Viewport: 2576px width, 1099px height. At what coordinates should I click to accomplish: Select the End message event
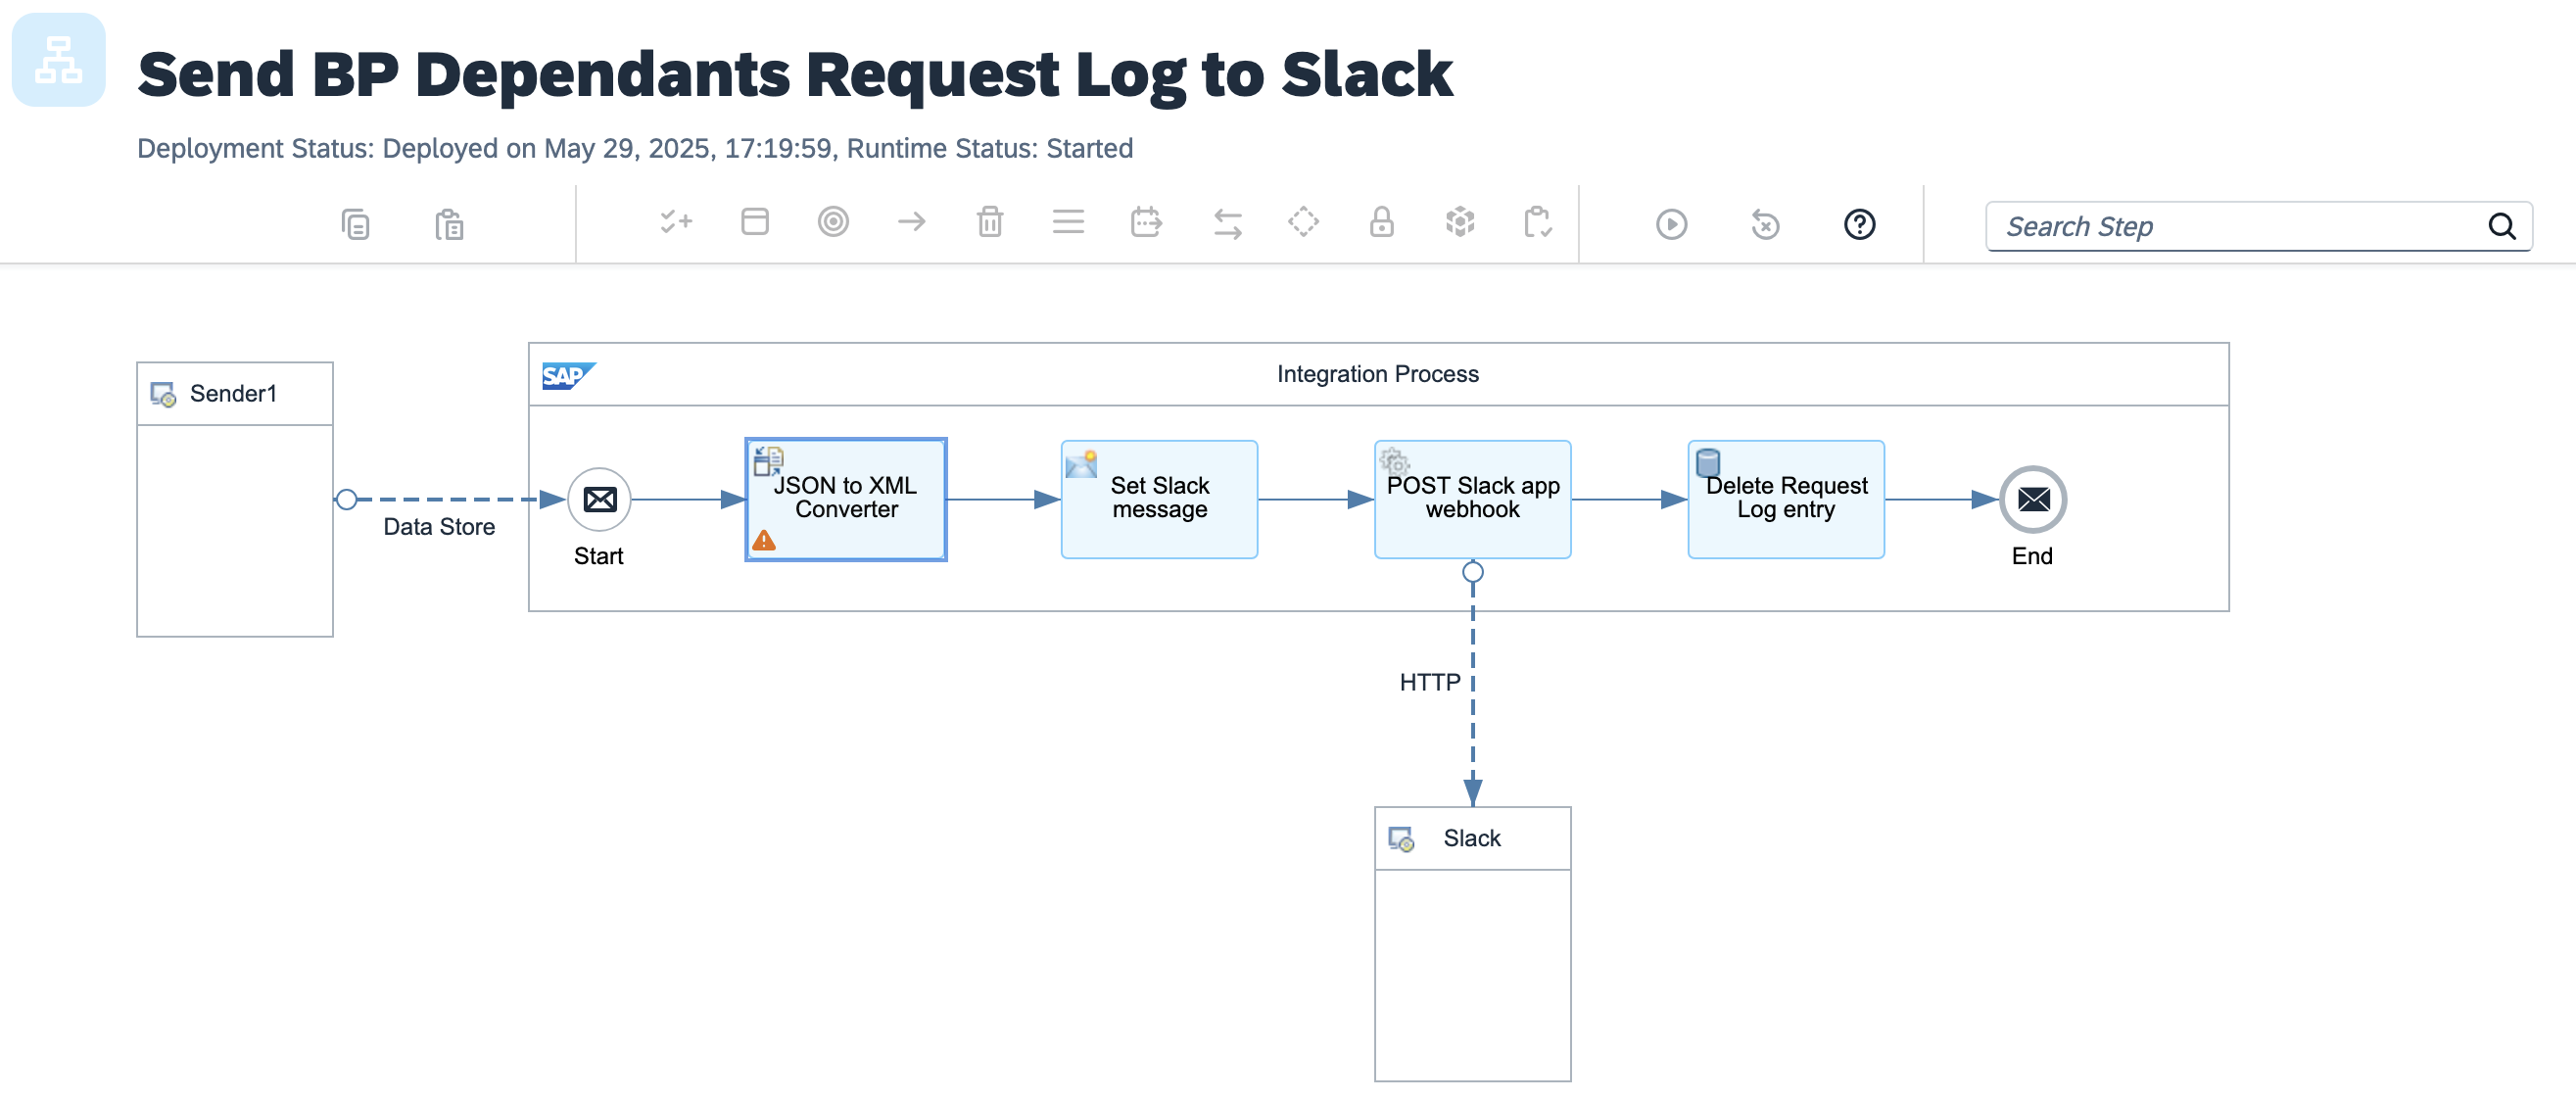click(2032, 499)
